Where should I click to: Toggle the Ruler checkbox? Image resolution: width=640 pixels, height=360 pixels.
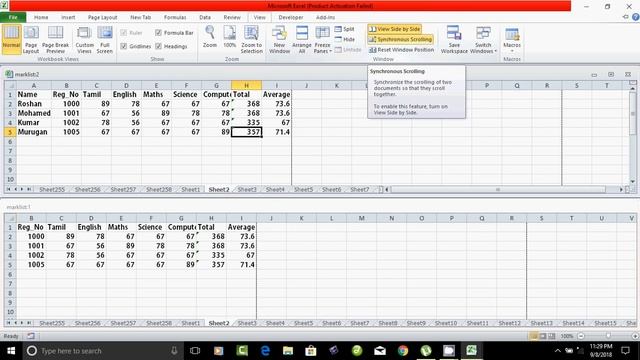[124, 33]
